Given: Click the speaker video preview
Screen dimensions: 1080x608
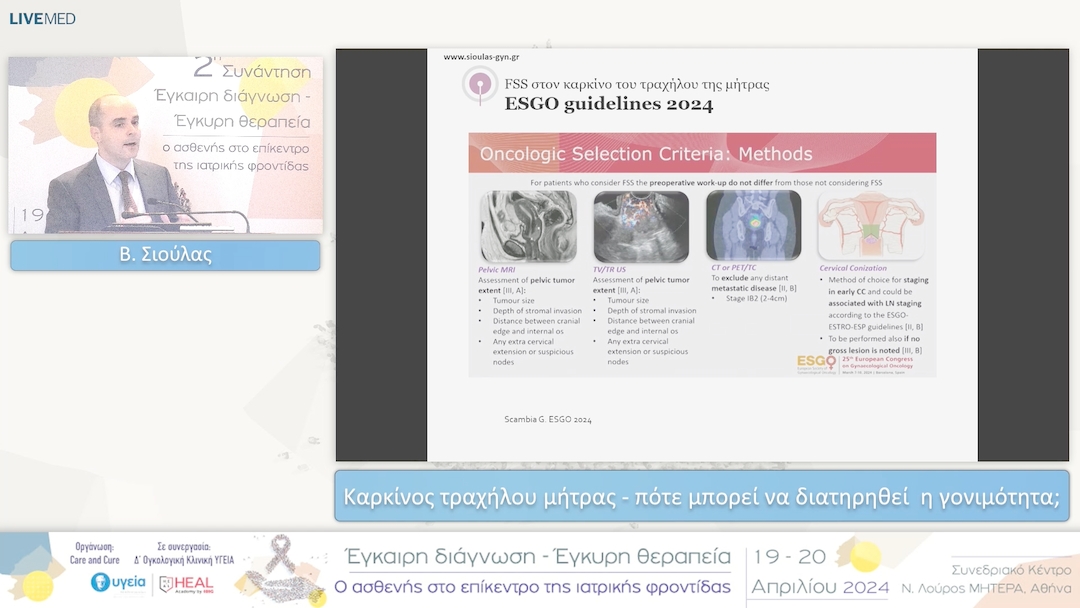Looking at the screenshot, I should click(x=165, y=145).
